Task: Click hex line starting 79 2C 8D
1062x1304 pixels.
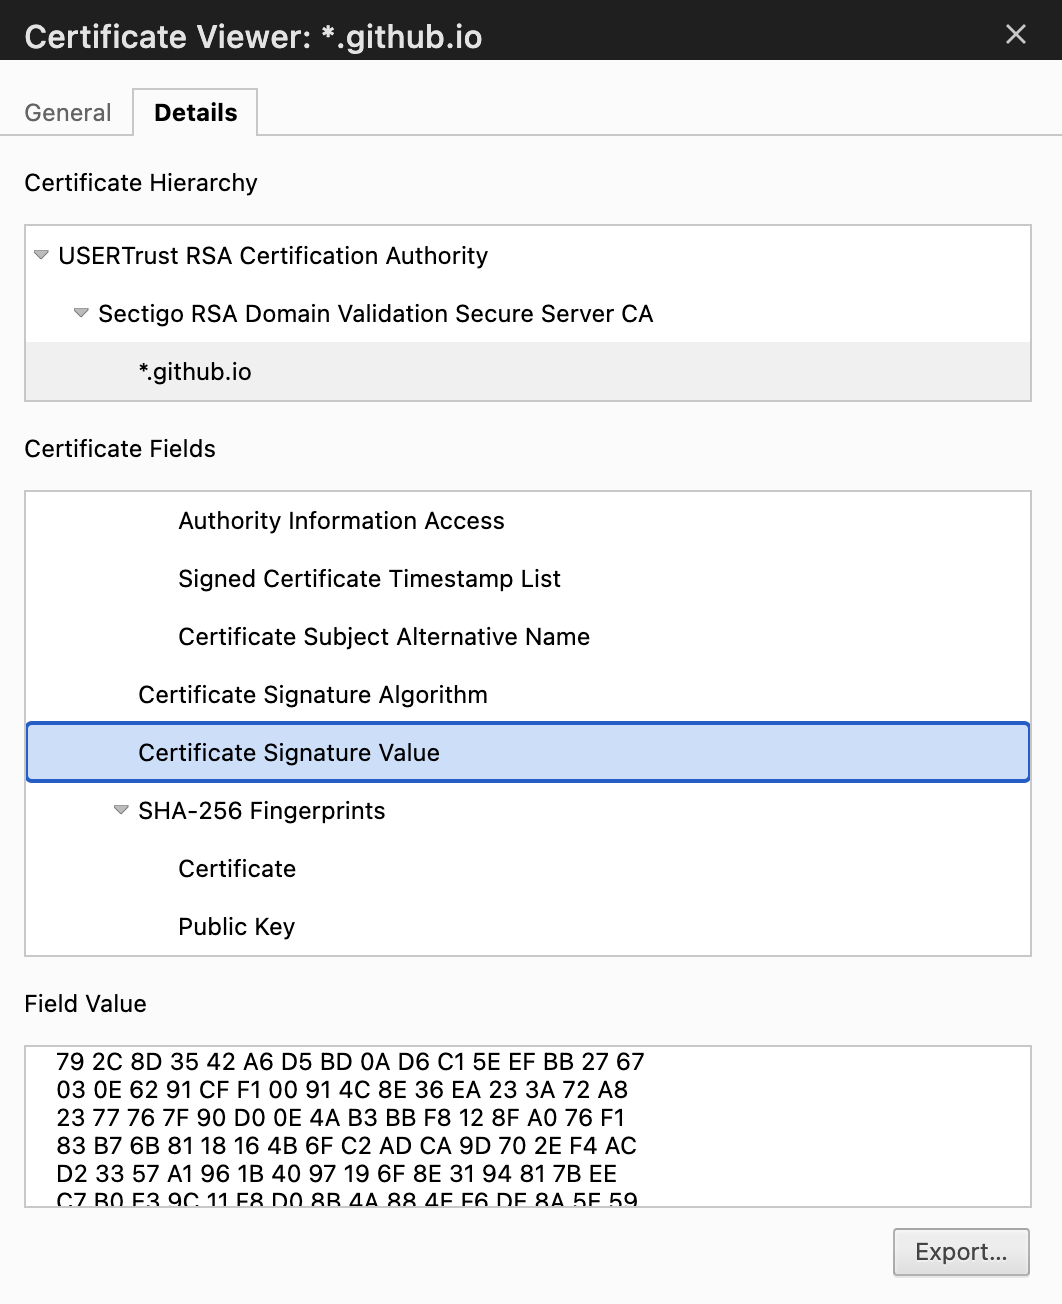Action: (350, 1062)
